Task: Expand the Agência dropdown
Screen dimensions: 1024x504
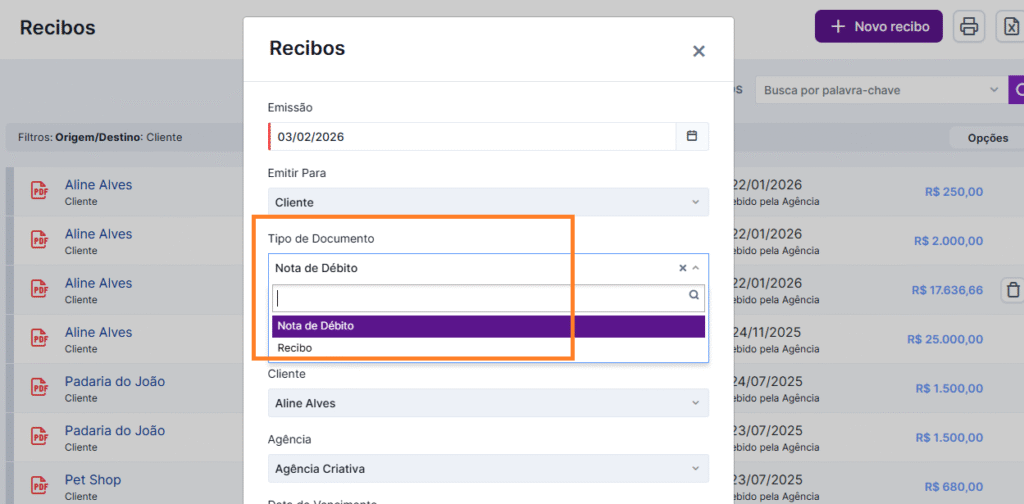Action: [696, 468]
